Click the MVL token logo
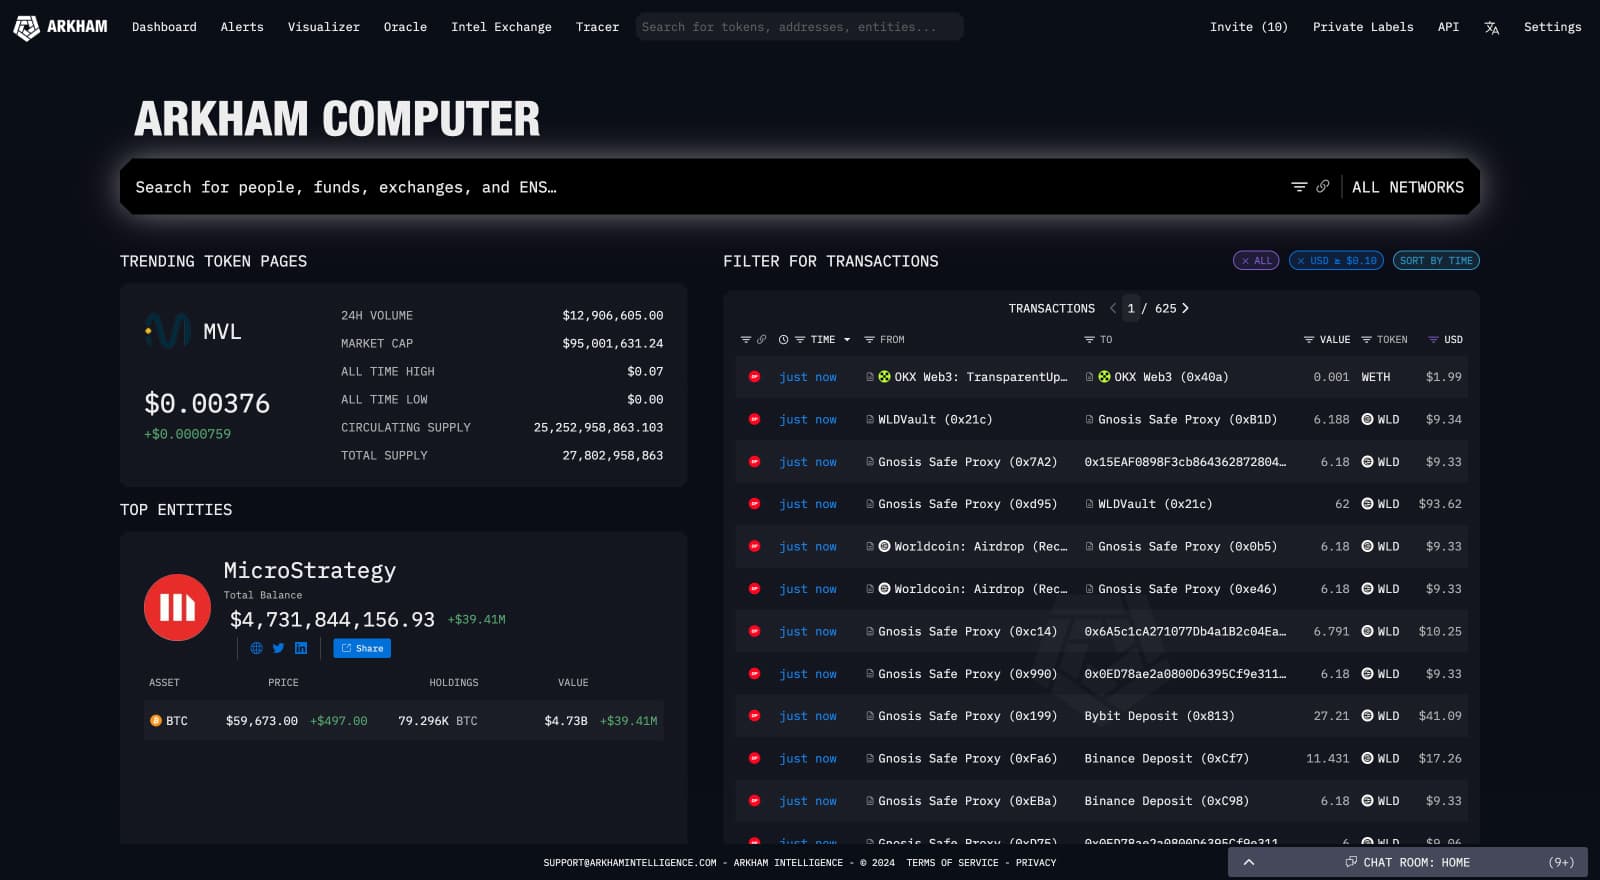Viewport: 1600px width, 880px height. 168,331
